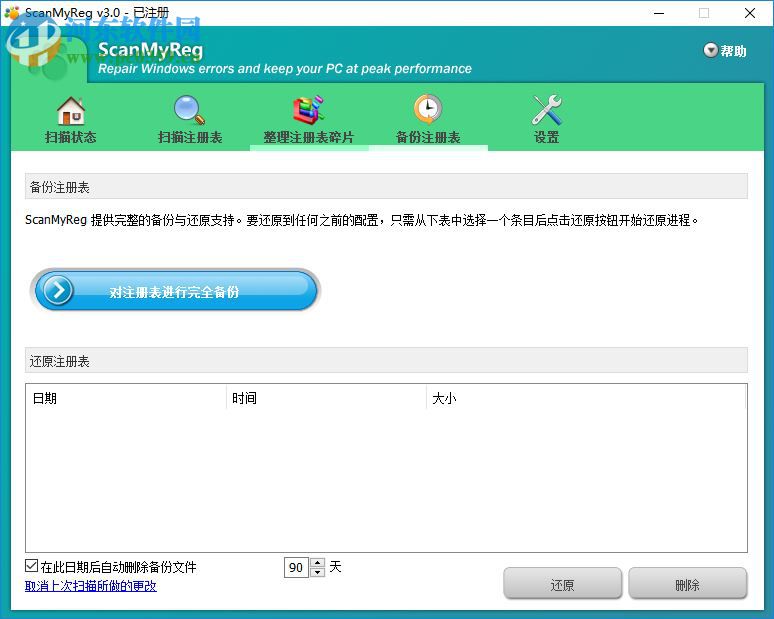Screen dimensions: 774x619
Task: Sort by 时间 column header
Action: (x=326, y=398)
